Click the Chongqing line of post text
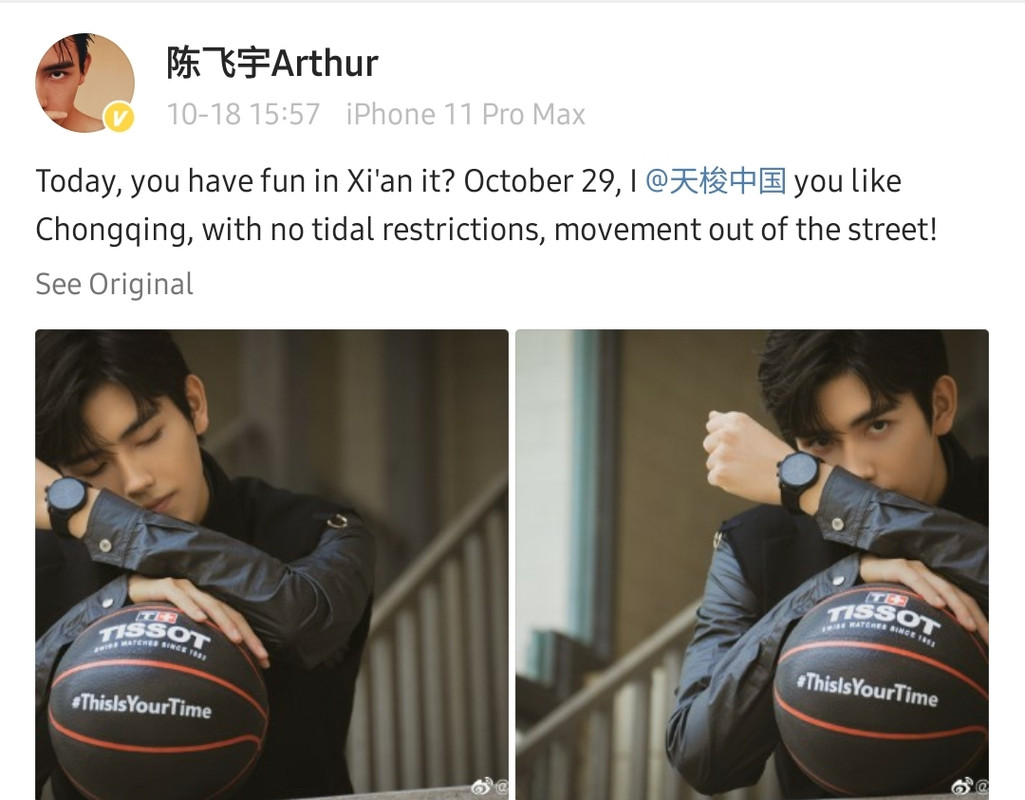 tap(487, 230)
